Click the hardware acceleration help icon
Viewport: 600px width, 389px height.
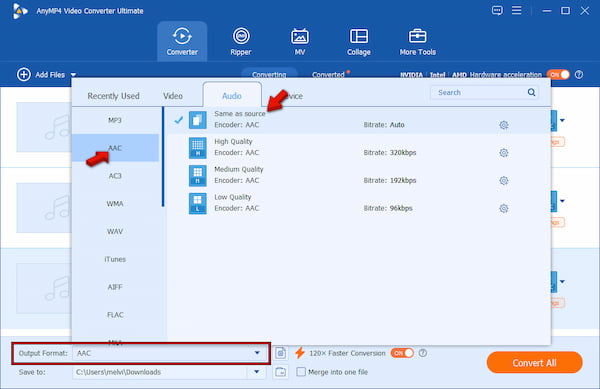coord(579,75)
